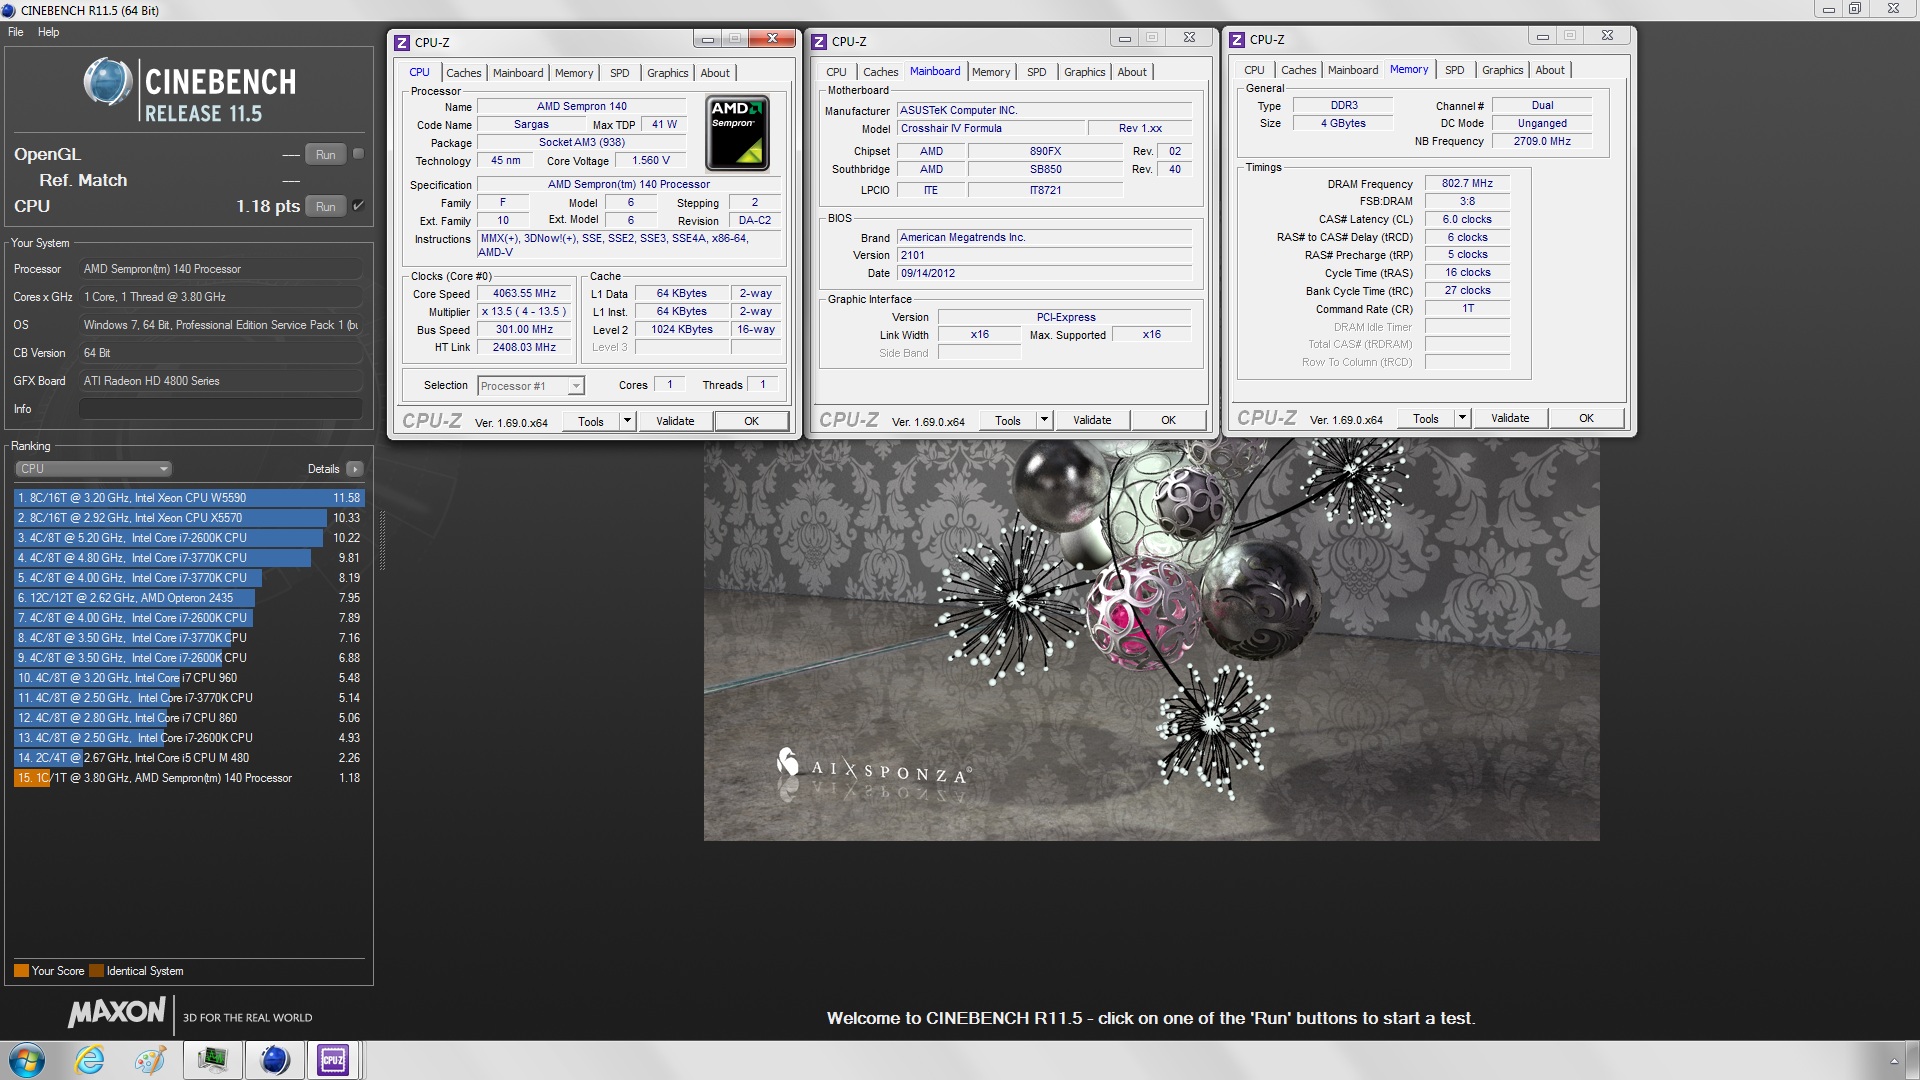The image size is (1920, 1080).
Task: Click the Cinebench title bar app icon
Action: [9, 10]
